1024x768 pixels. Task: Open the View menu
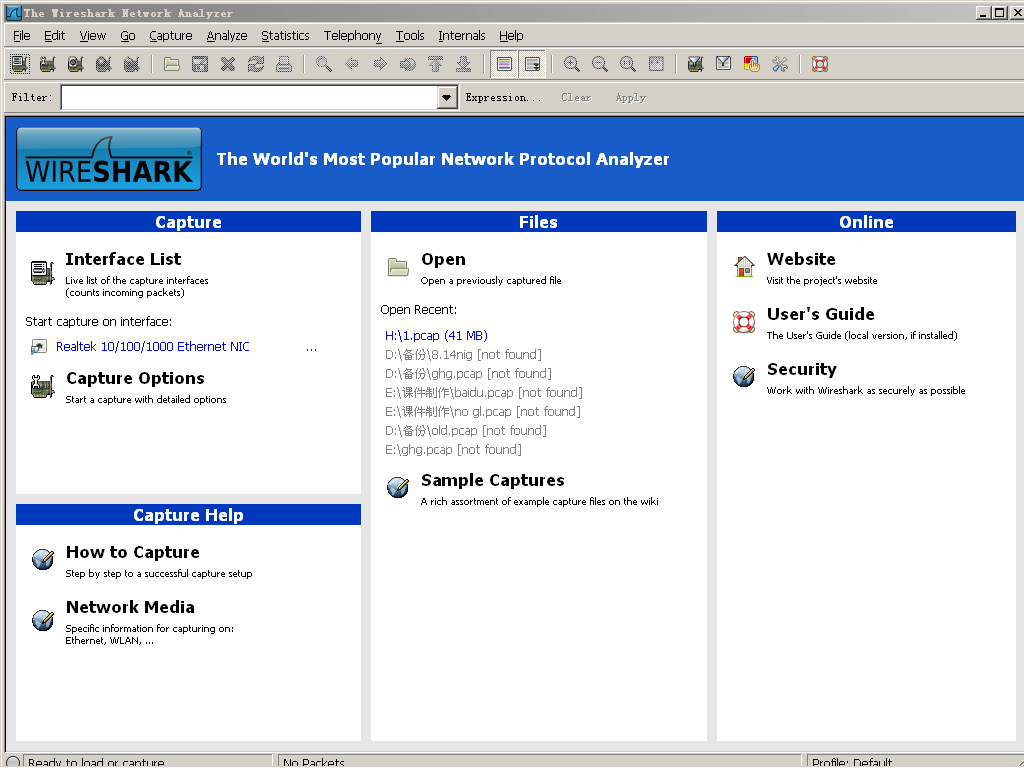[x=93, y=36]
